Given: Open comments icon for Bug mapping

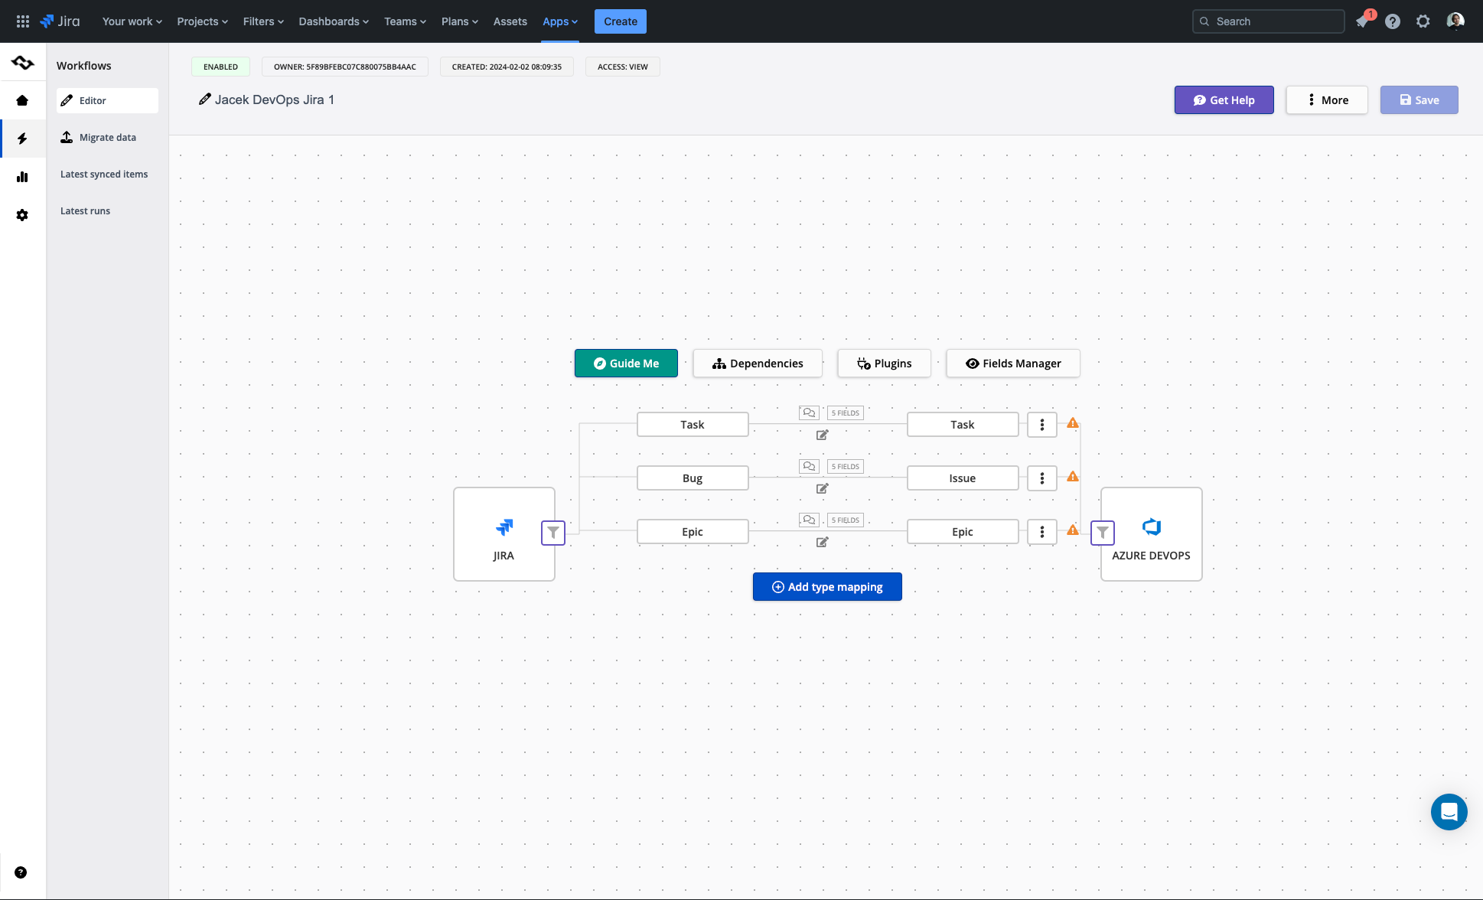Looking at the screenshot, I should (809, 466).
